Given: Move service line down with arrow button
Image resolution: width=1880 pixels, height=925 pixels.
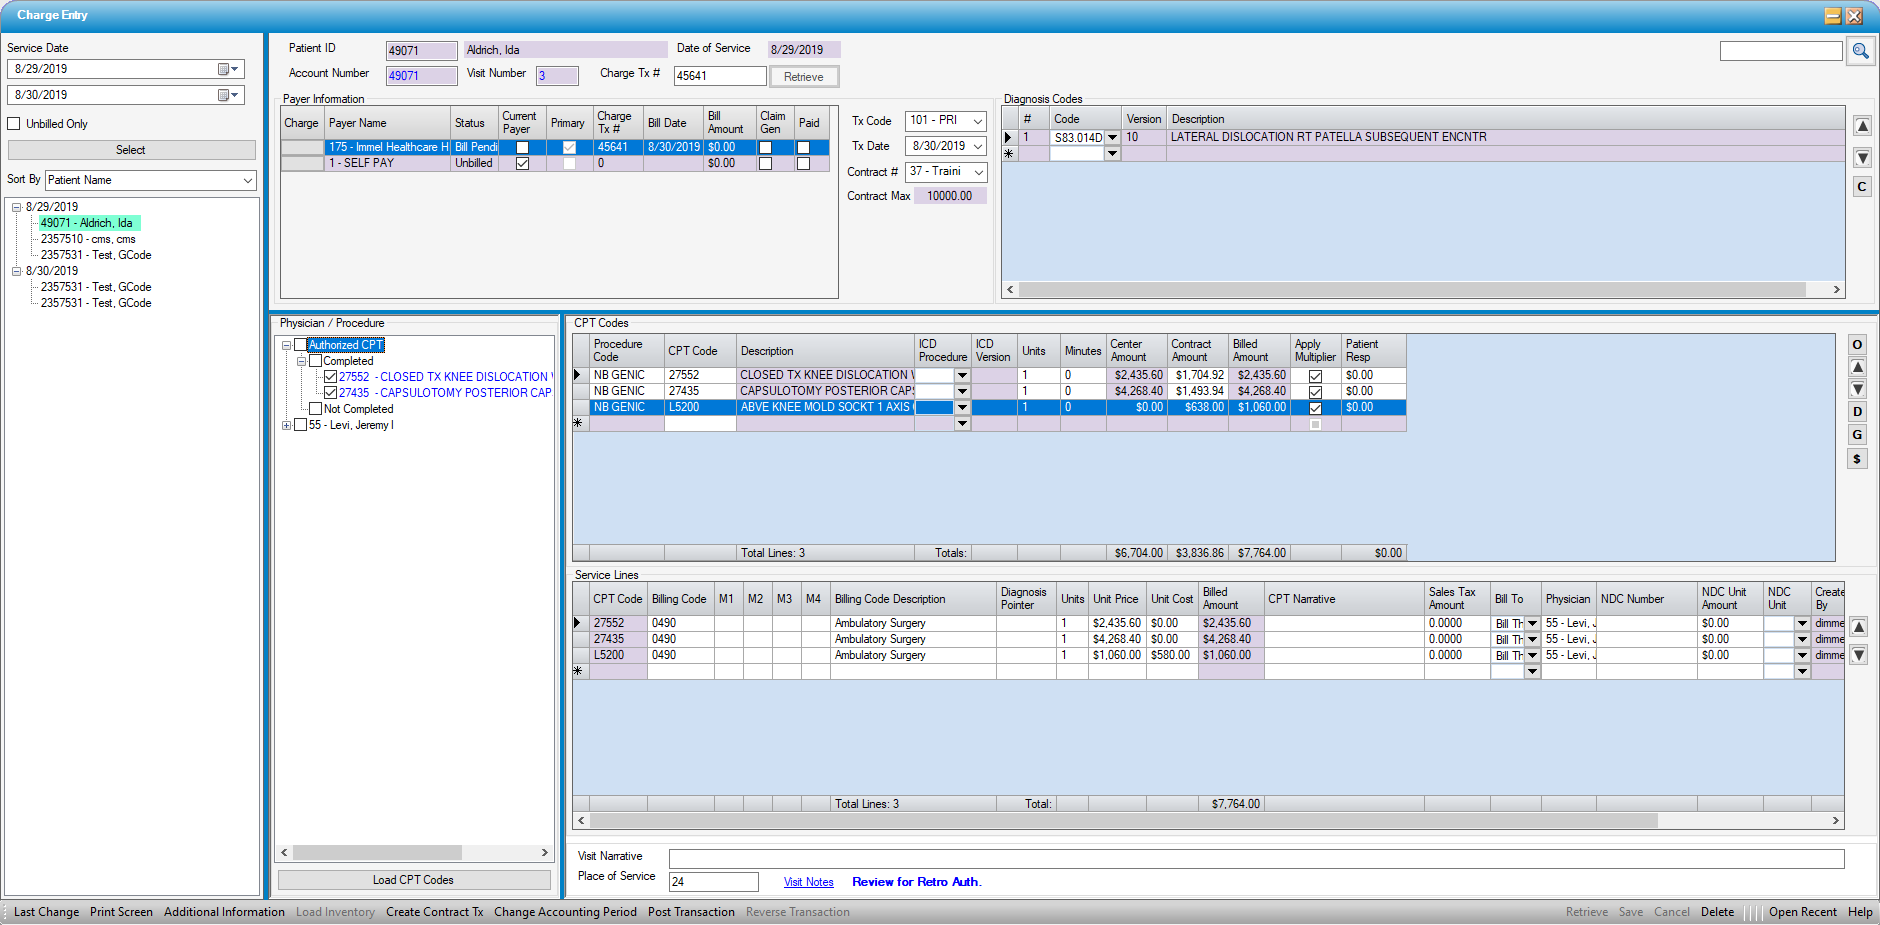Looking at the screenshot, I should [1858, 656].
